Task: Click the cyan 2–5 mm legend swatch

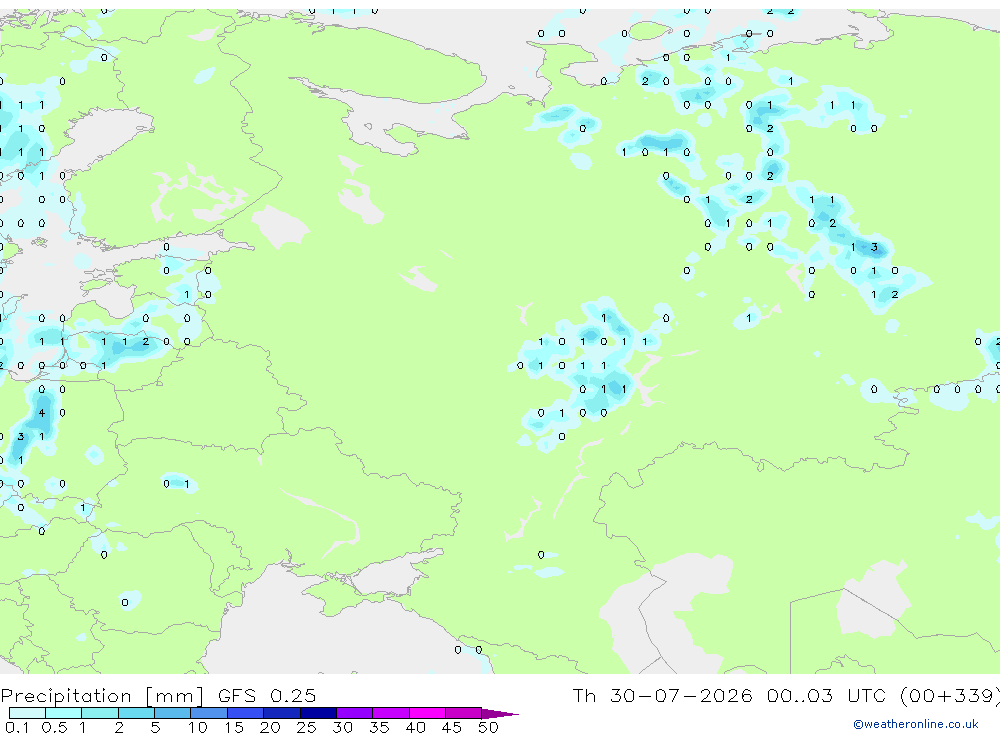Action: click(136, 713)
